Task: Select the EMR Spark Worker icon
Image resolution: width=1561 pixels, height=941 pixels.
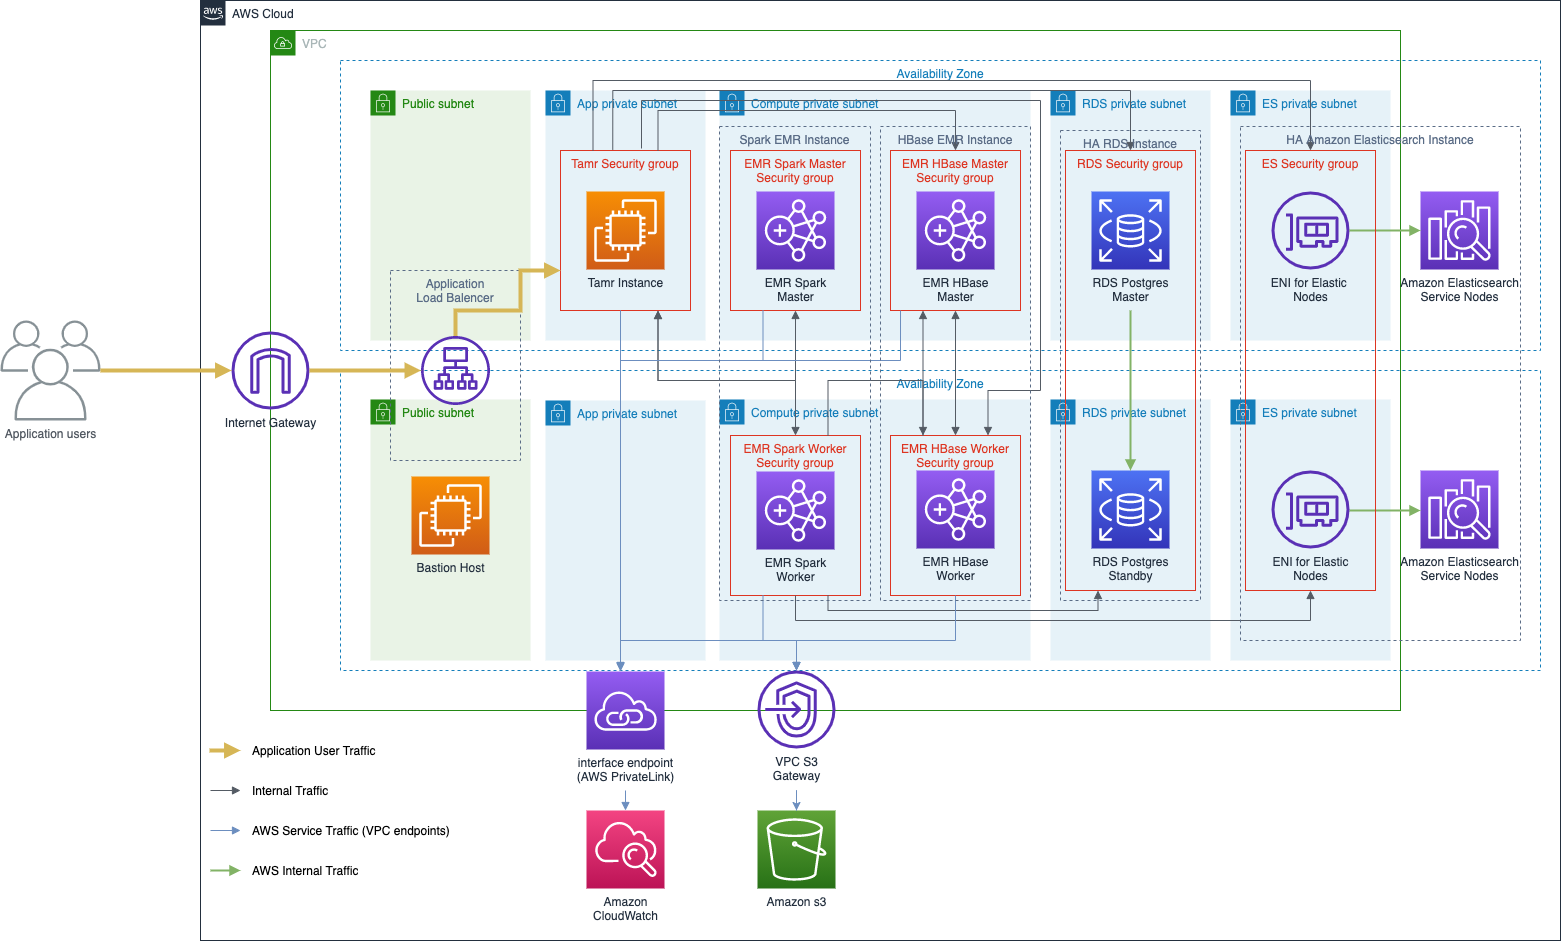Action: [x=795, y=510]
